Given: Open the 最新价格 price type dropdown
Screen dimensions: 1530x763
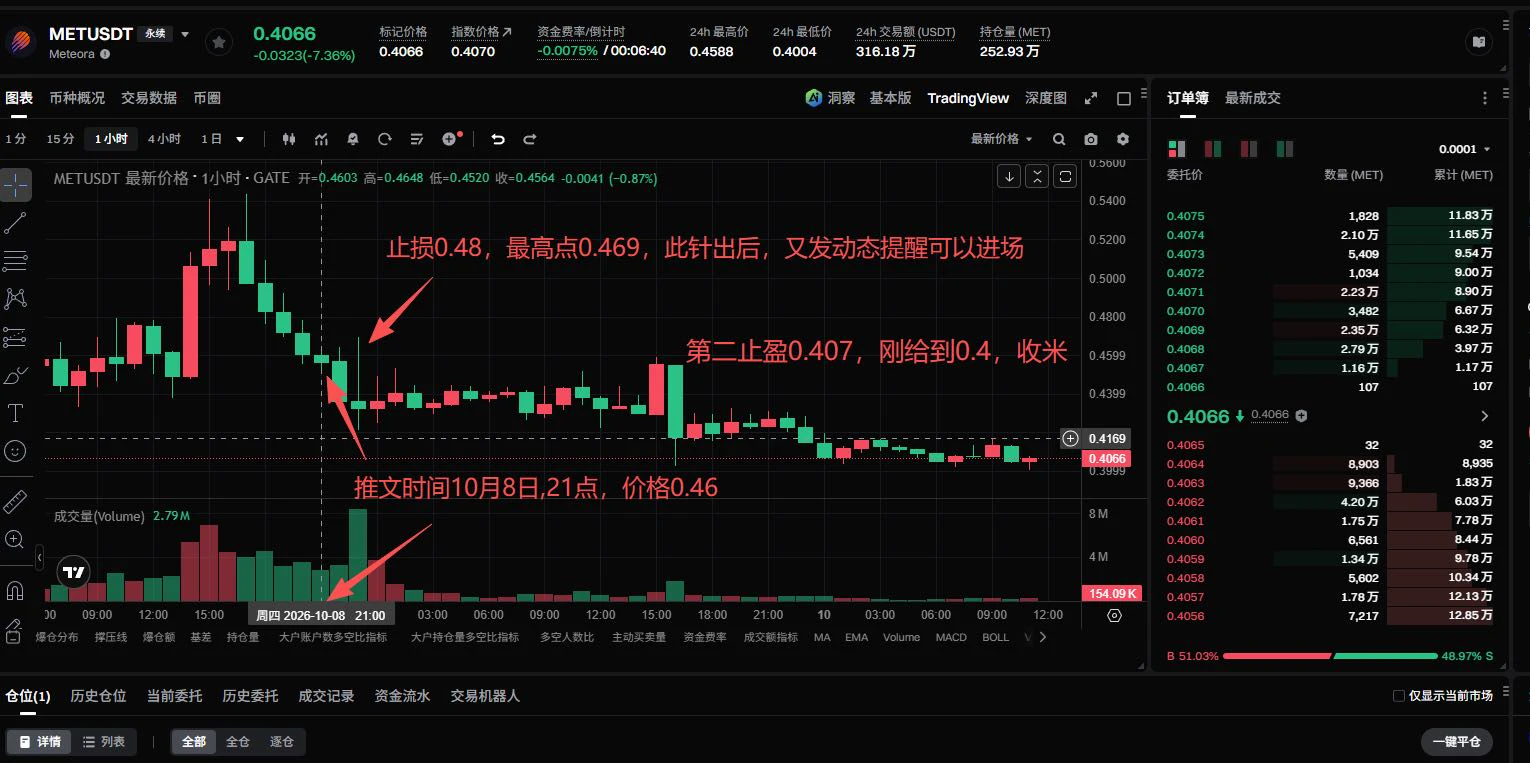Looking at the screenshot, I should click(1001, 139).
